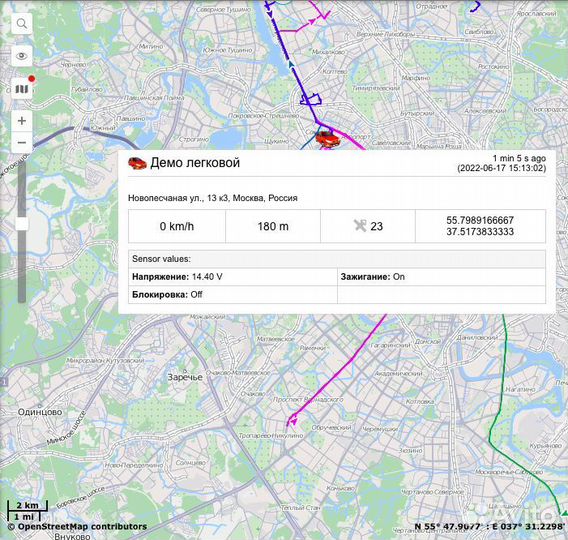
Task: Click the zoom level slider handle
Action: click(22, 223)
